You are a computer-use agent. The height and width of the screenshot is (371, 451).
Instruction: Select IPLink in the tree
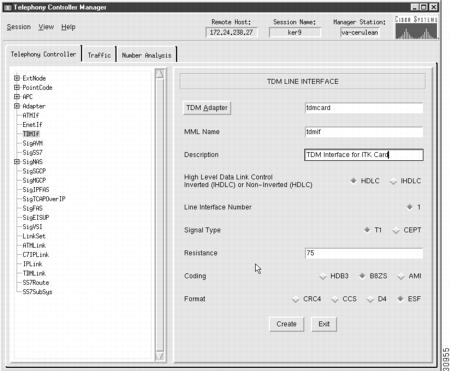coord(32,264)
